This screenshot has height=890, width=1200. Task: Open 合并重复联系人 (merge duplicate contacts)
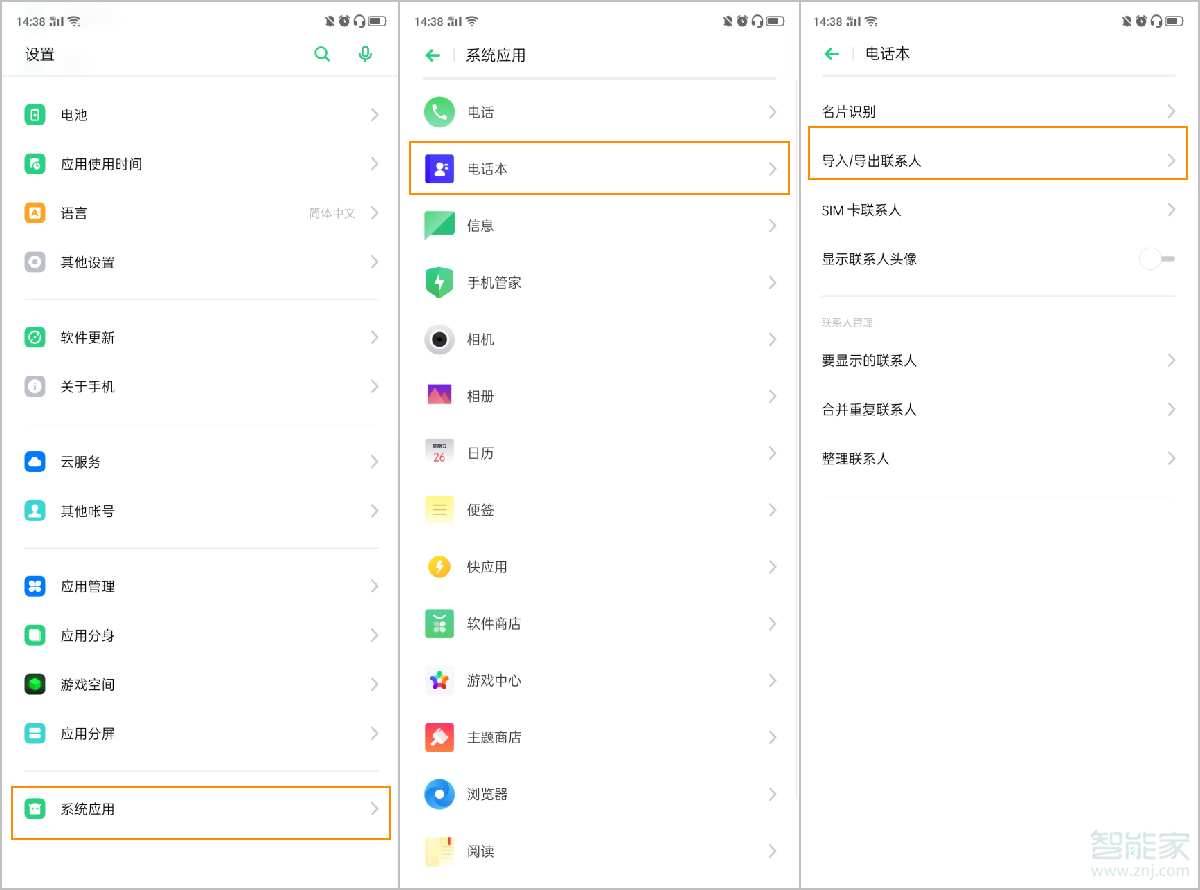(997, 408)
